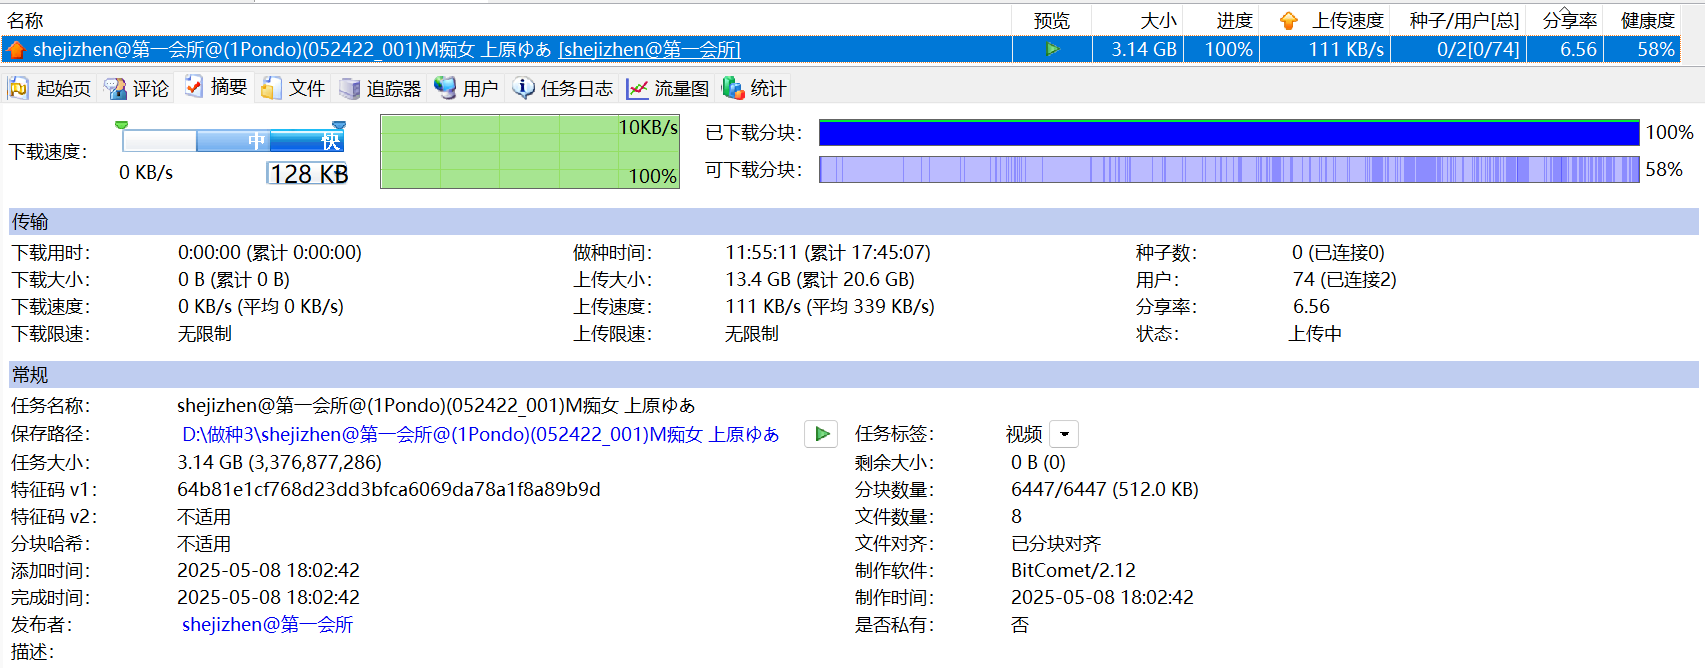
Task: Sort by 预览 column header
Action: point(1052,20)
